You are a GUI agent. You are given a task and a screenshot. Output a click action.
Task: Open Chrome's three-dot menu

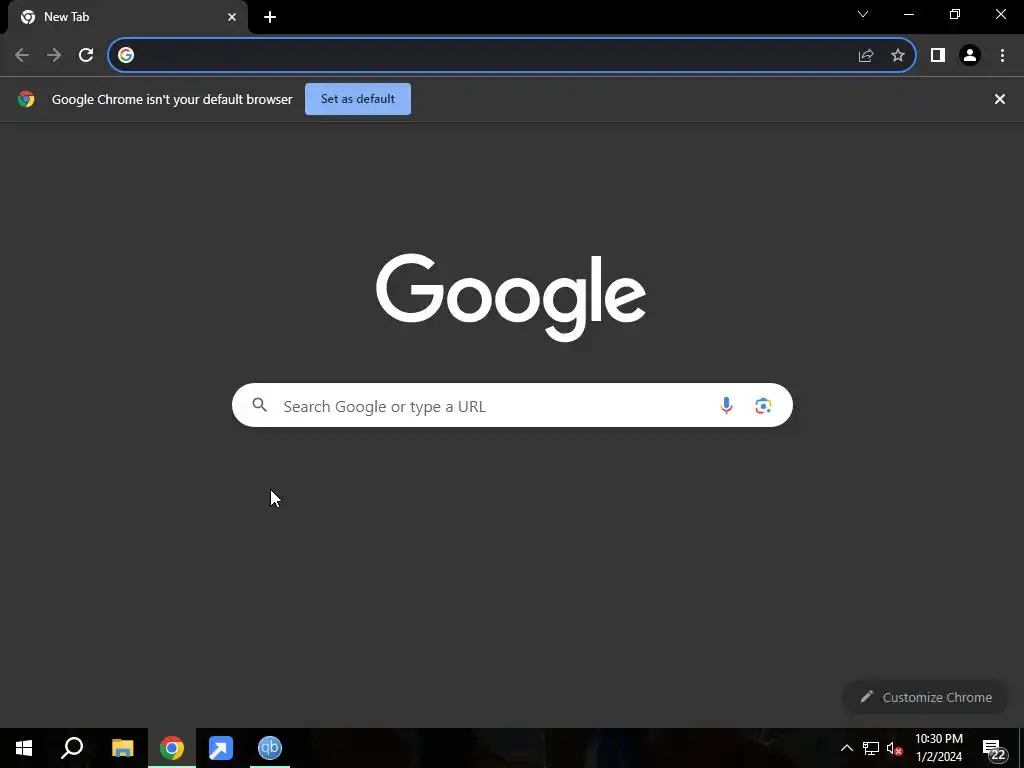[1002, 56]
